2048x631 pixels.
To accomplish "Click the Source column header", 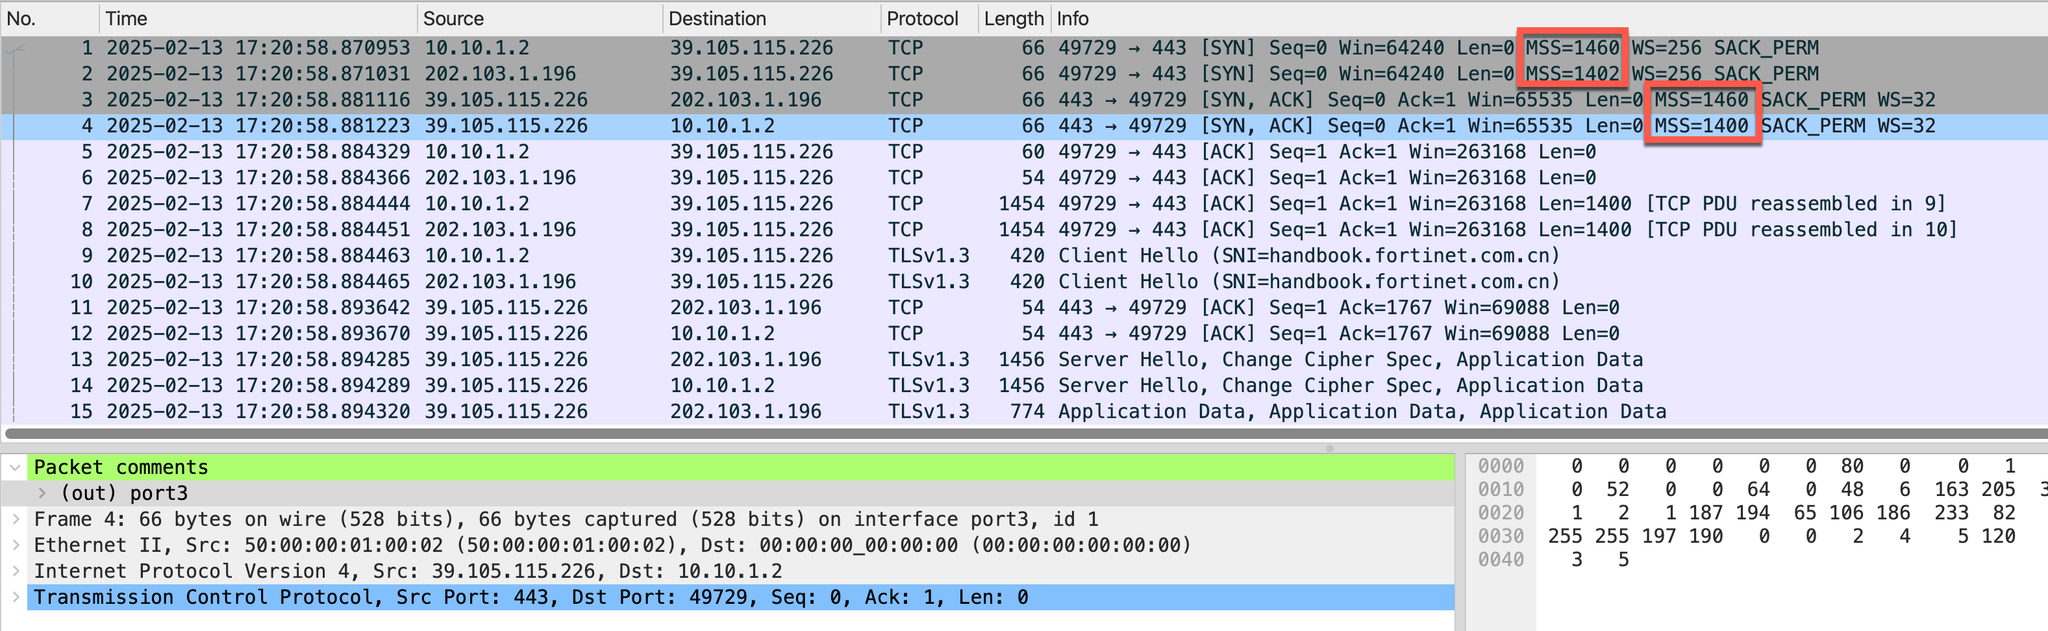I will (539, 18).
